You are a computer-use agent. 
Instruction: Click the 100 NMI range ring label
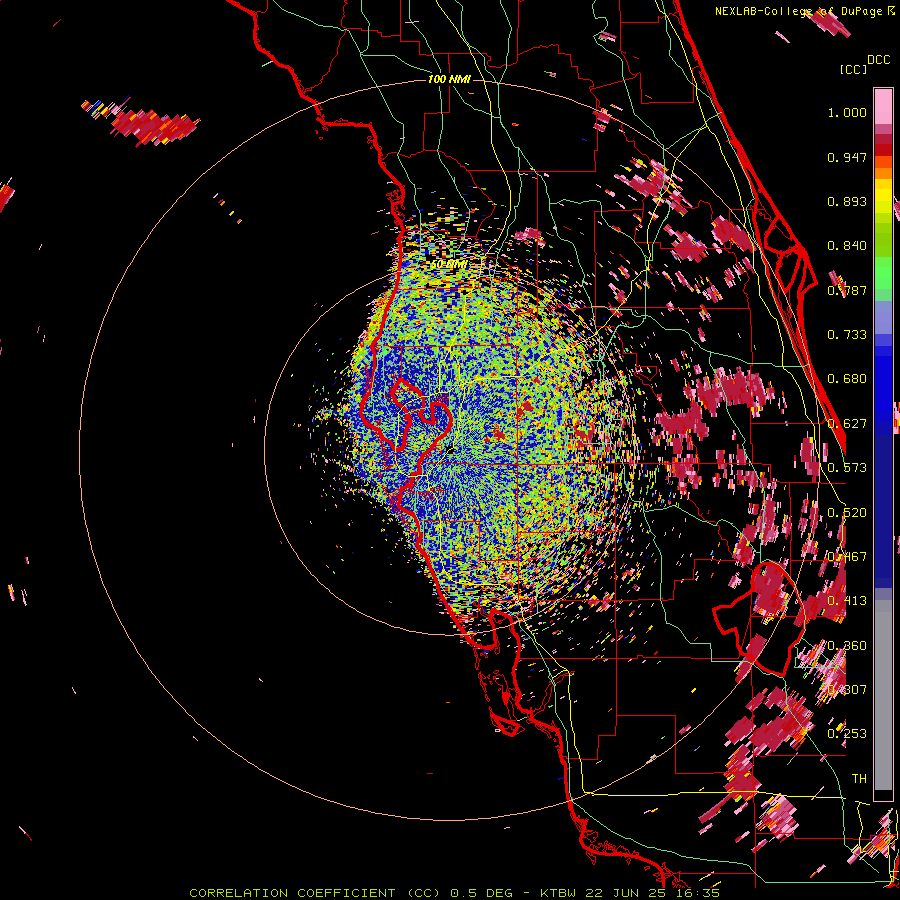[x=449, y=79]
